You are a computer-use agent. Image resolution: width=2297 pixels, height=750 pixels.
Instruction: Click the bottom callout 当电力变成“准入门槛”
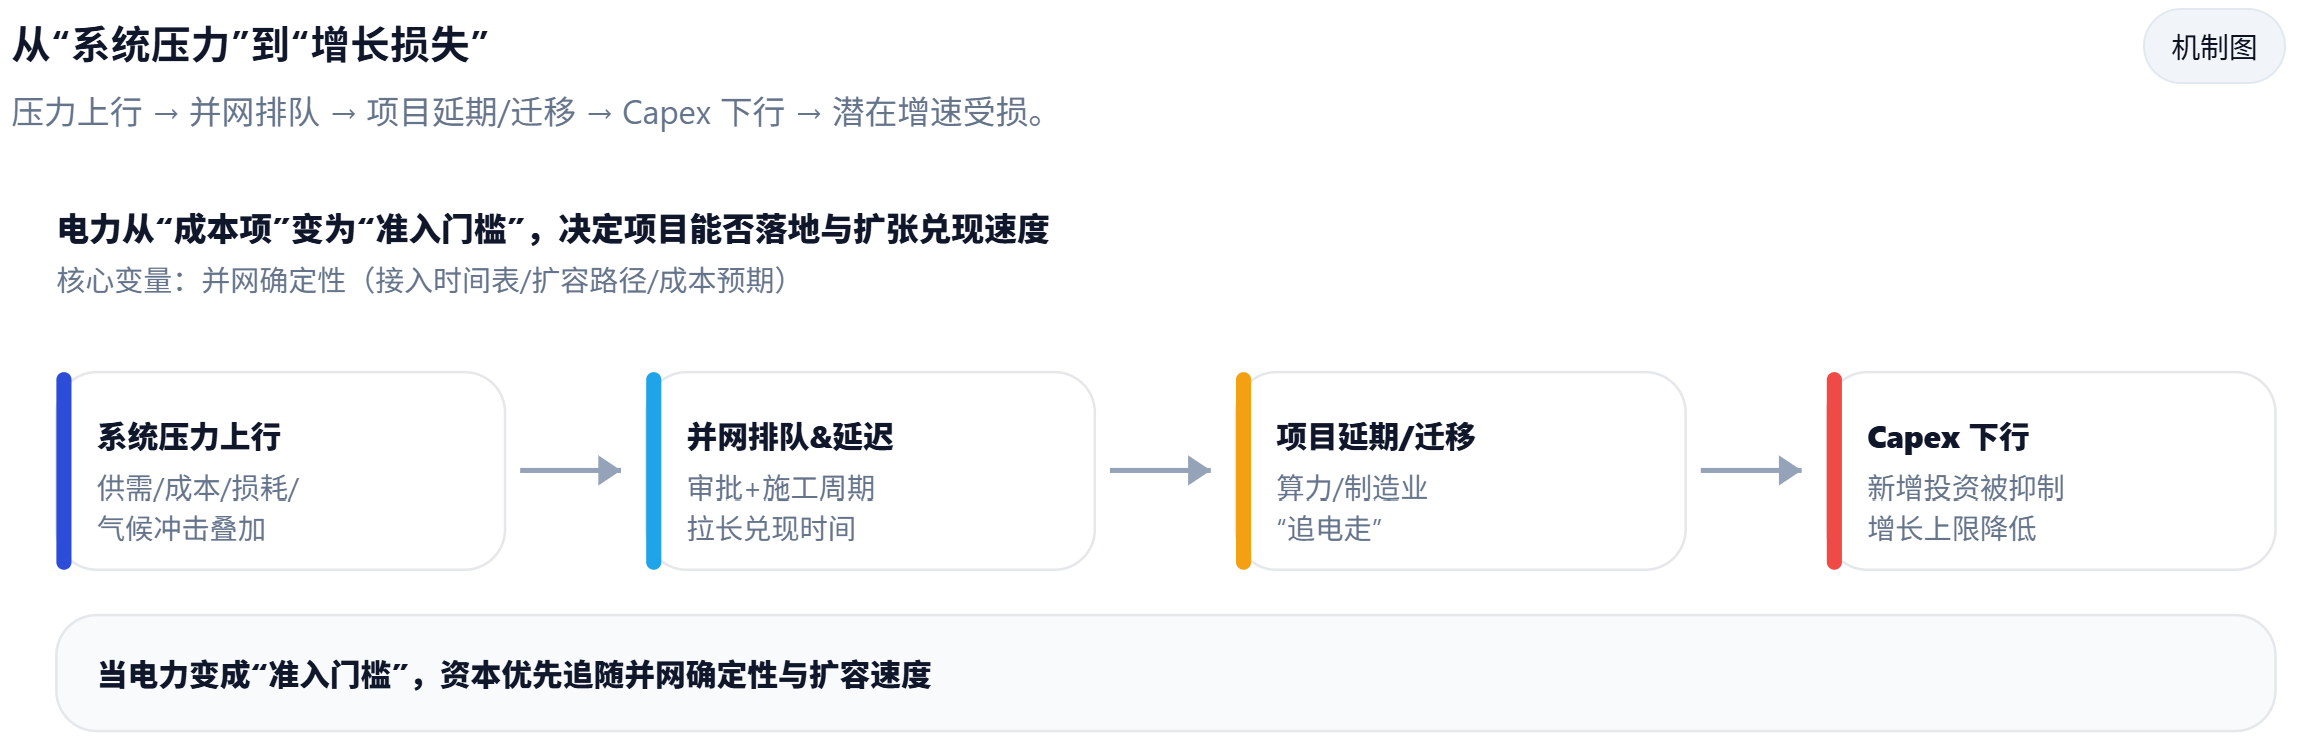point(514,675)
